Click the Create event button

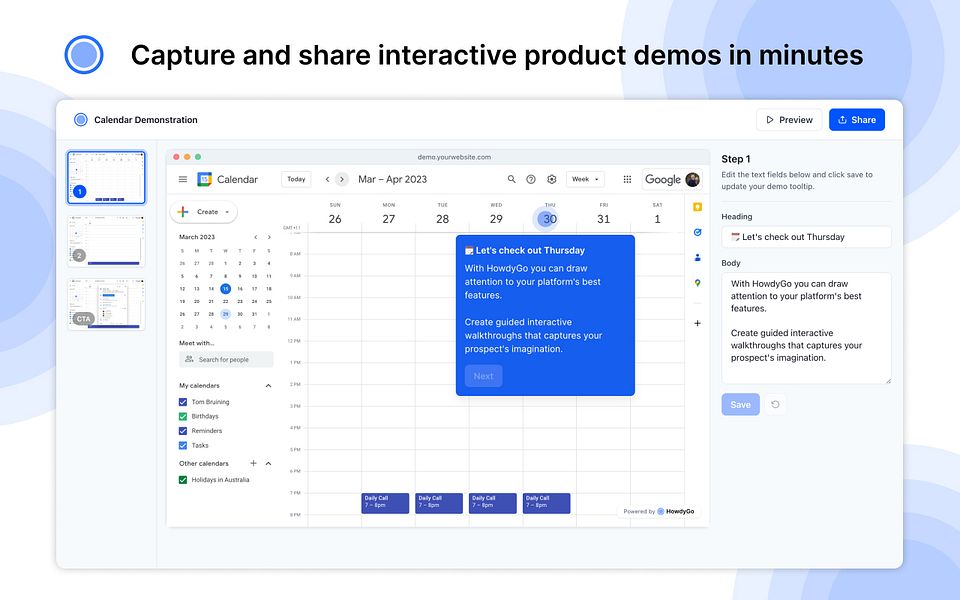203,212
